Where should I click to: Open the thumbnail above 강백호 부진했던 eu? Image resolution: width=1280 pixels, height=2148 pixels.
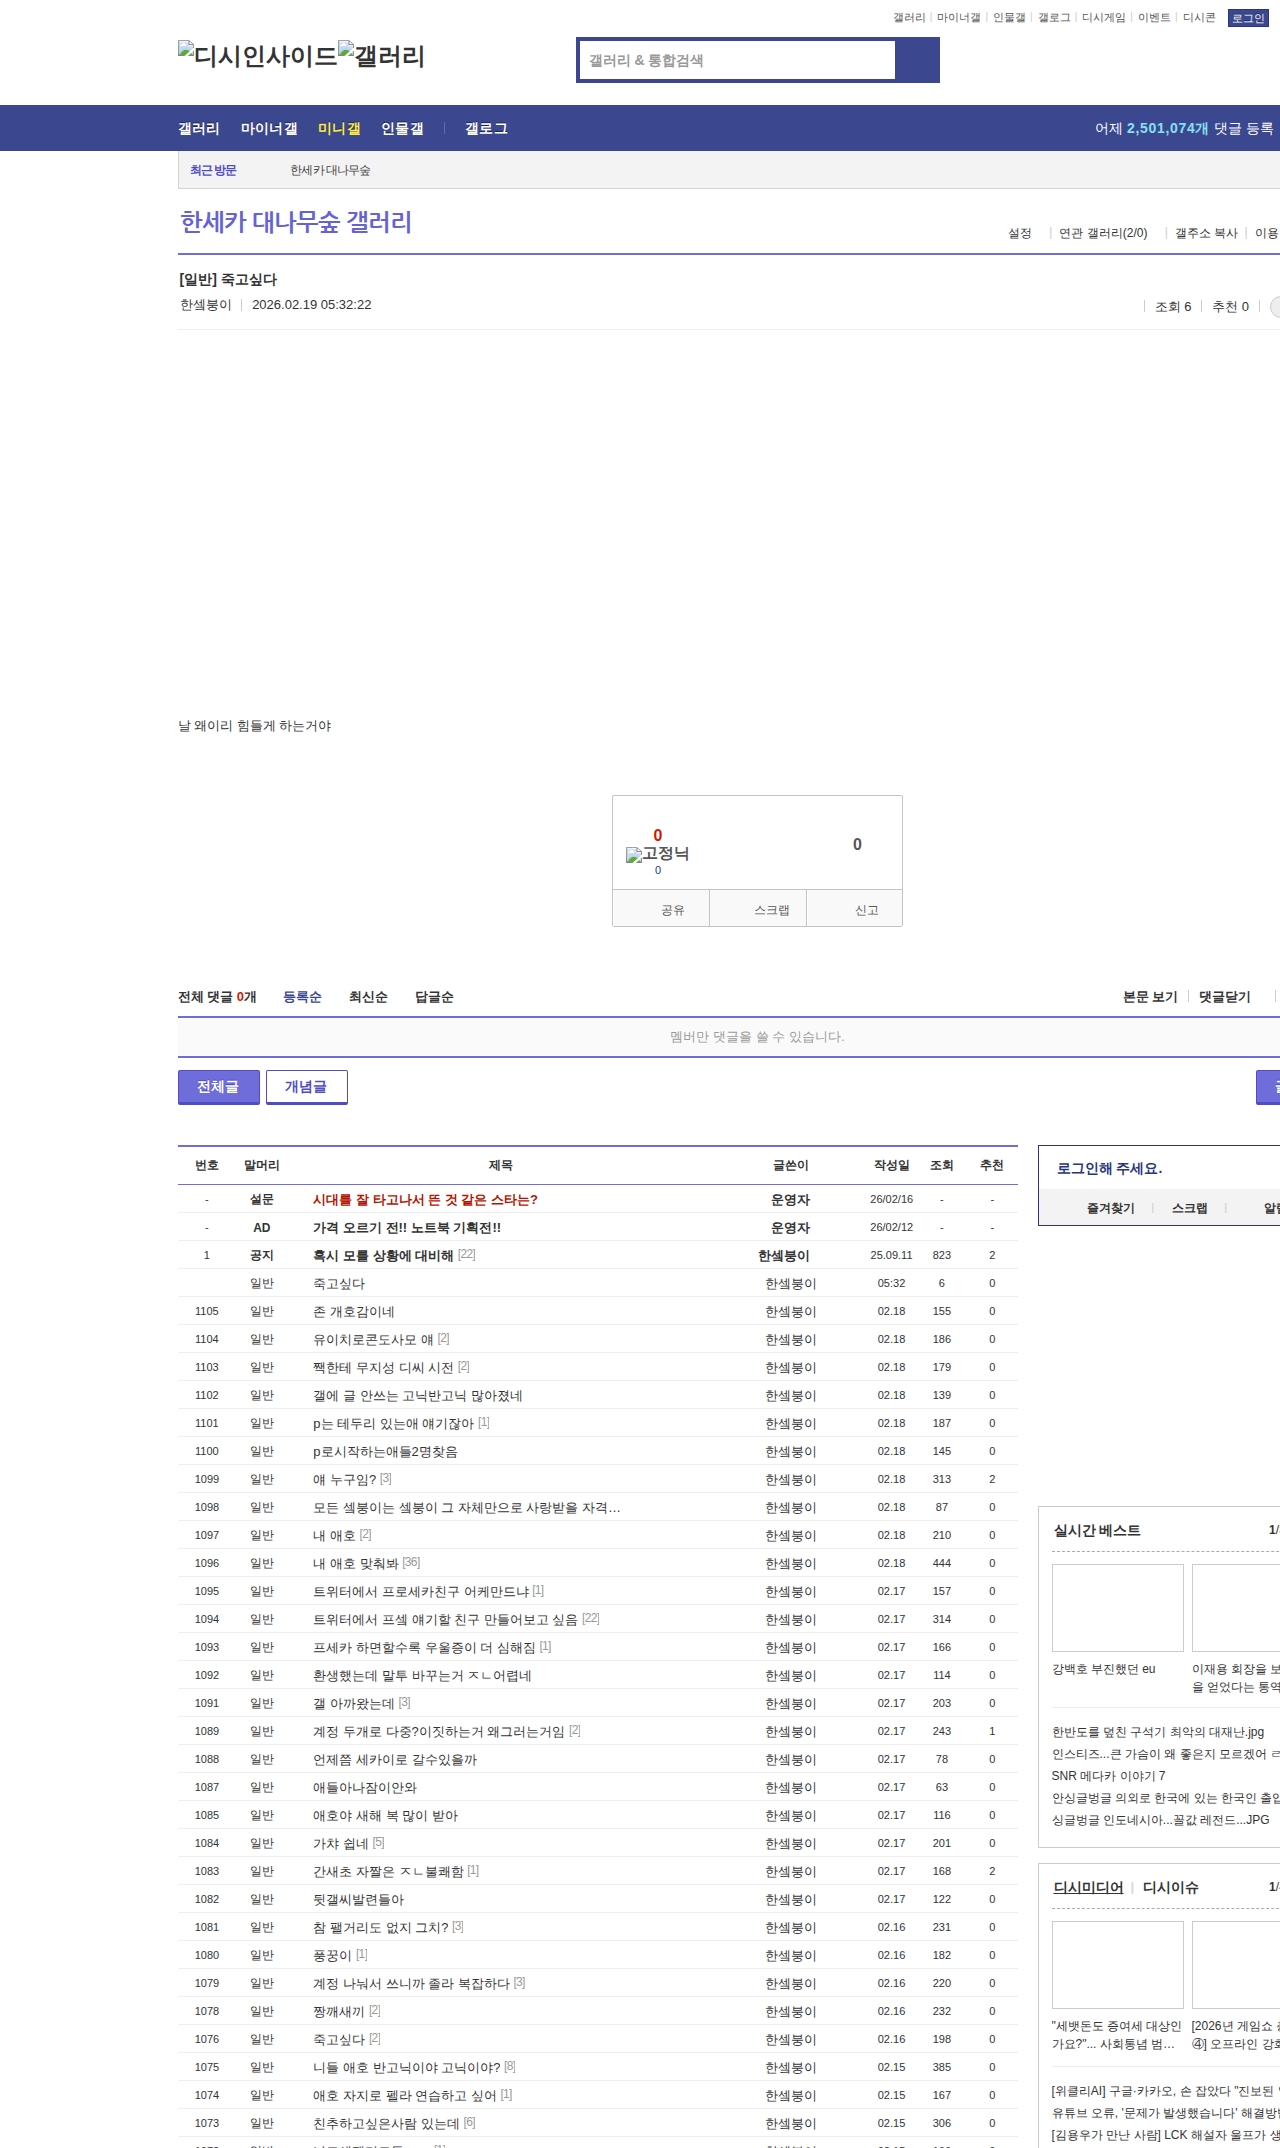click(x=1117, y=1607)
